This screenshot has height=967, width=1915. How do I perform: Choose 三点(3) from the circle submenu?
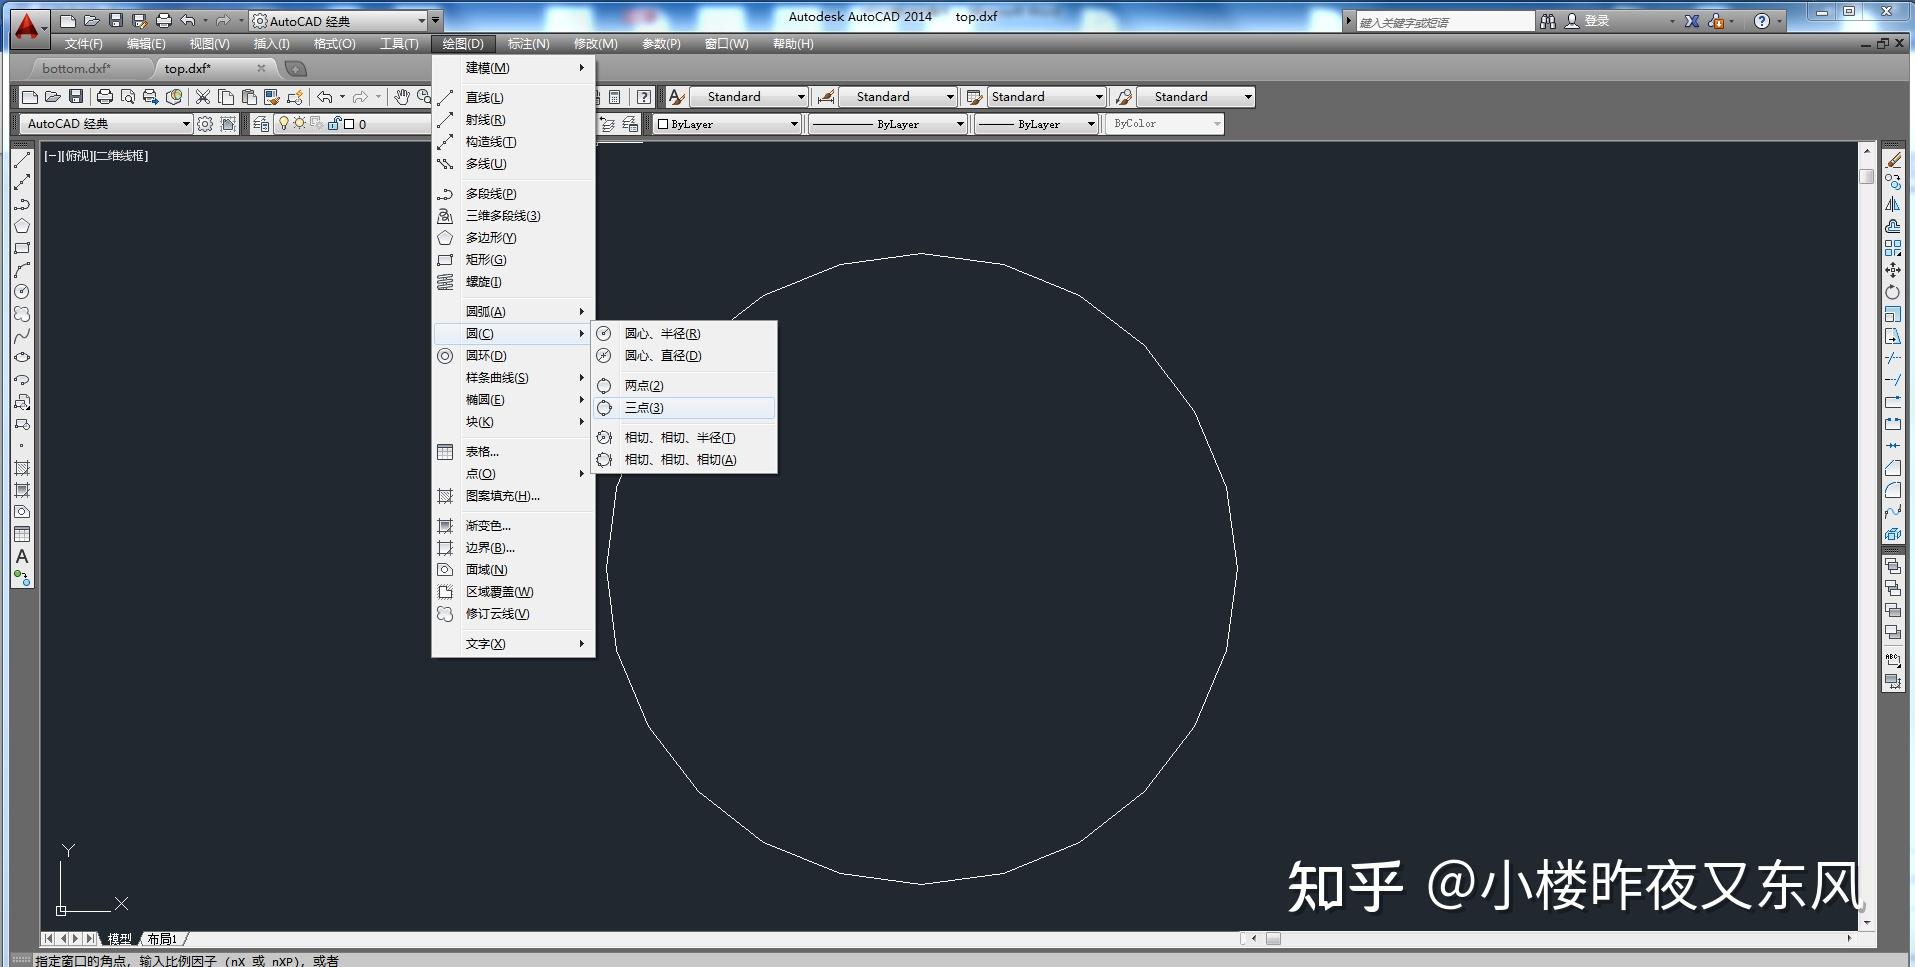[x=645, y=408]
